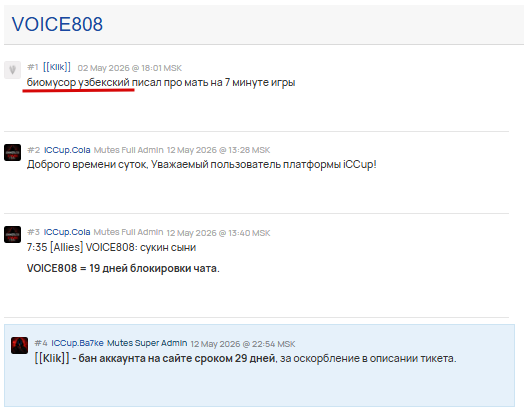Open ICCup.Cola profile link in post #2
This screenshot has width=524, height=412.
[x=67, y=150]
